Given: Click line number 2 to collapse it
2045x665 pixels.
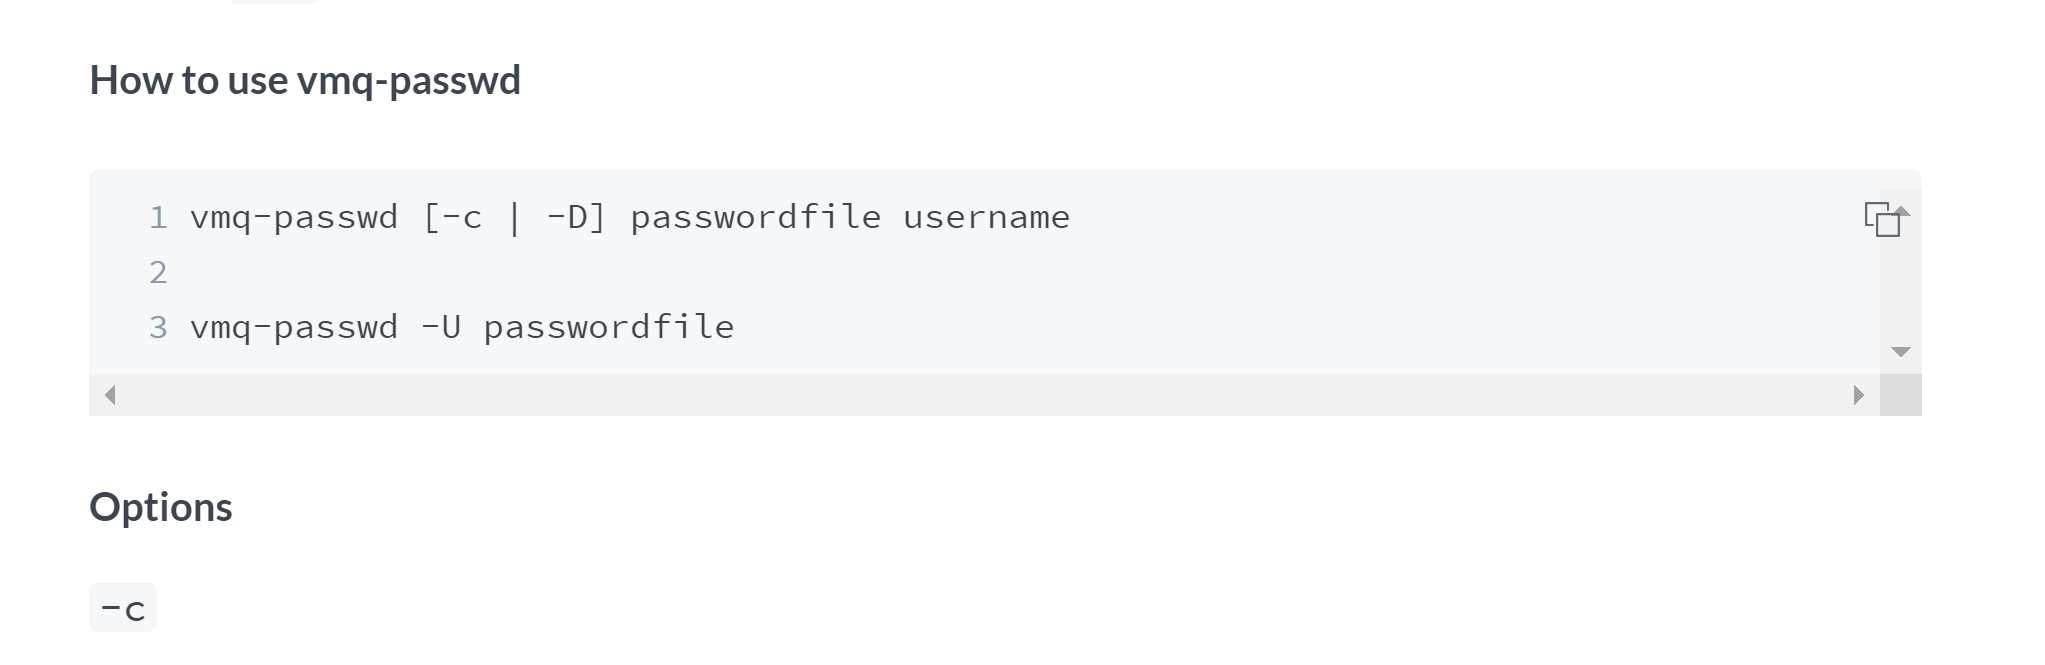Looking at the screenshot, I should (157, 272).
